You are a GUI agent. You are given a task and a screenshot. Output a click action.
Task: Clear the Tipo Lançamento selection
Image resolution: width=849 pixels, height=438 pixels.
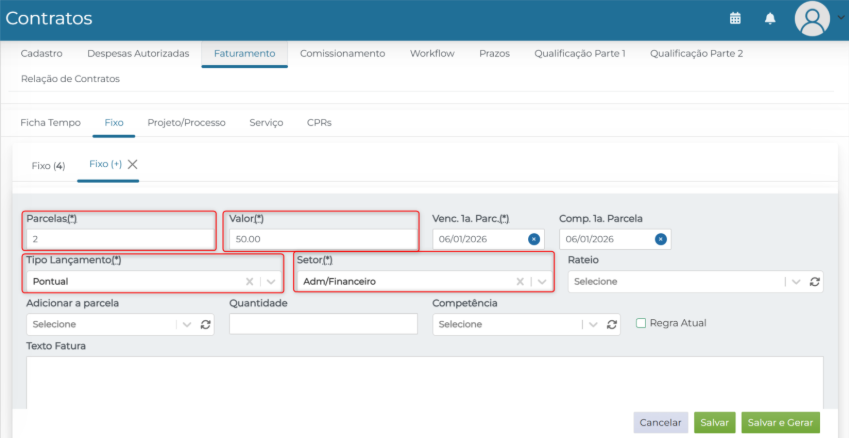(250, 282)
